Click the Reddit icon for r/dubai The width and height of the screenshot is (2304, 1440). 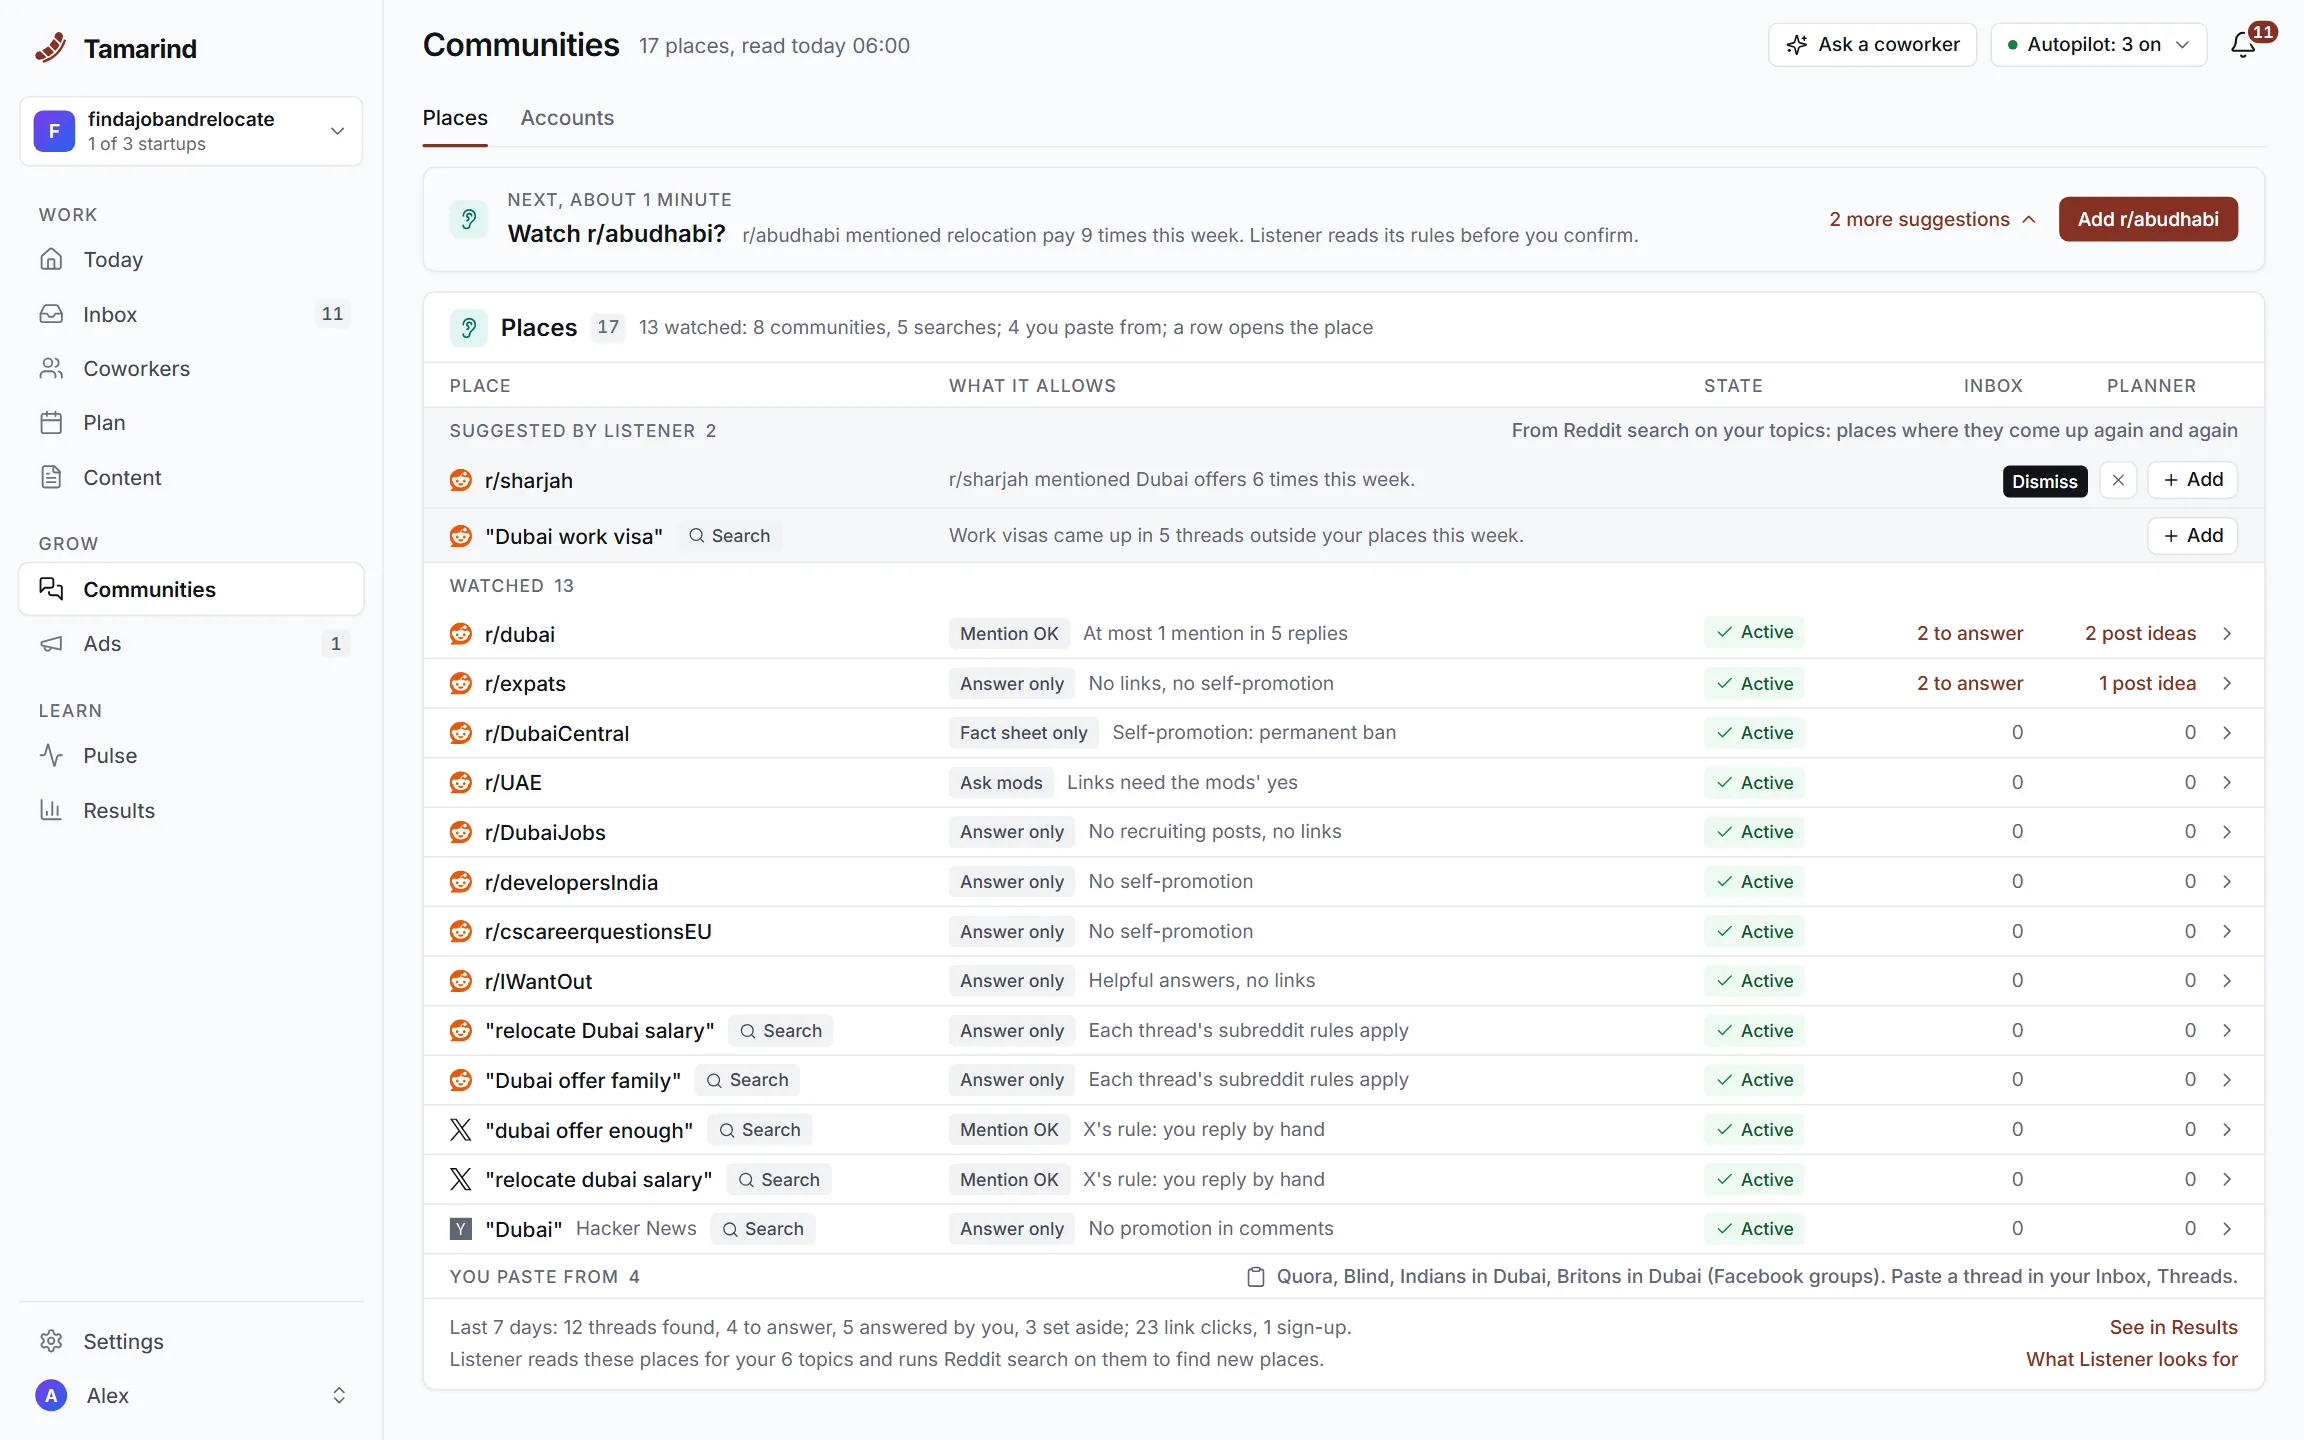[x=461, y=634]
